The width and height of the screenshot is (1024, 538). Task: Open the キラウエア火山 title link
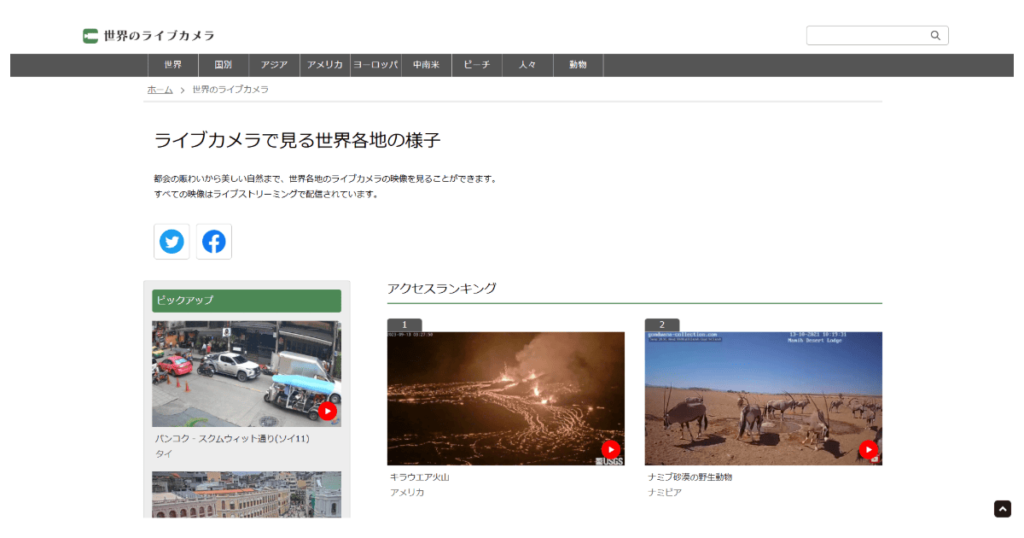419,477
